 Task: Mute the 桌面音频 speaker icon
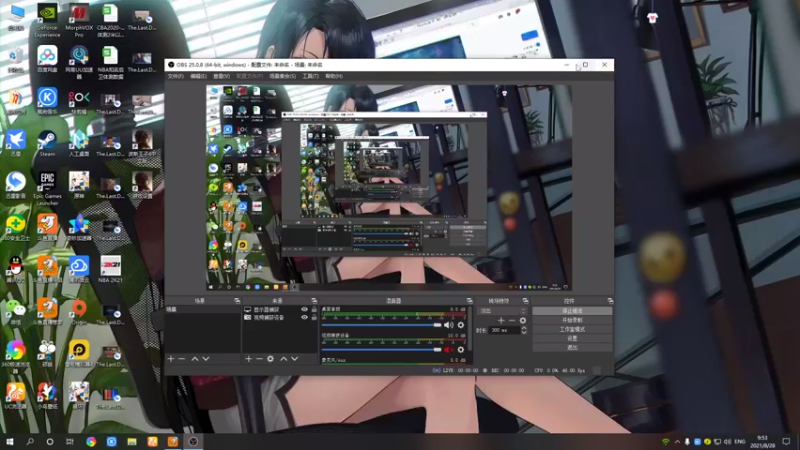[x=448, y=325]
